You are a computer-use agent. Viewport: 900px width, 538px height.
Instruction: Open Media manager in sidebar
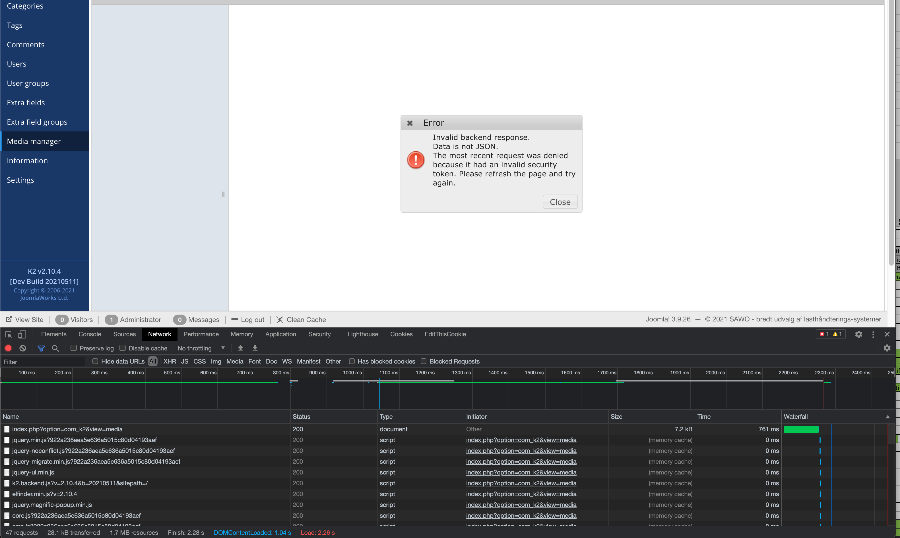[x=44, y=141]
